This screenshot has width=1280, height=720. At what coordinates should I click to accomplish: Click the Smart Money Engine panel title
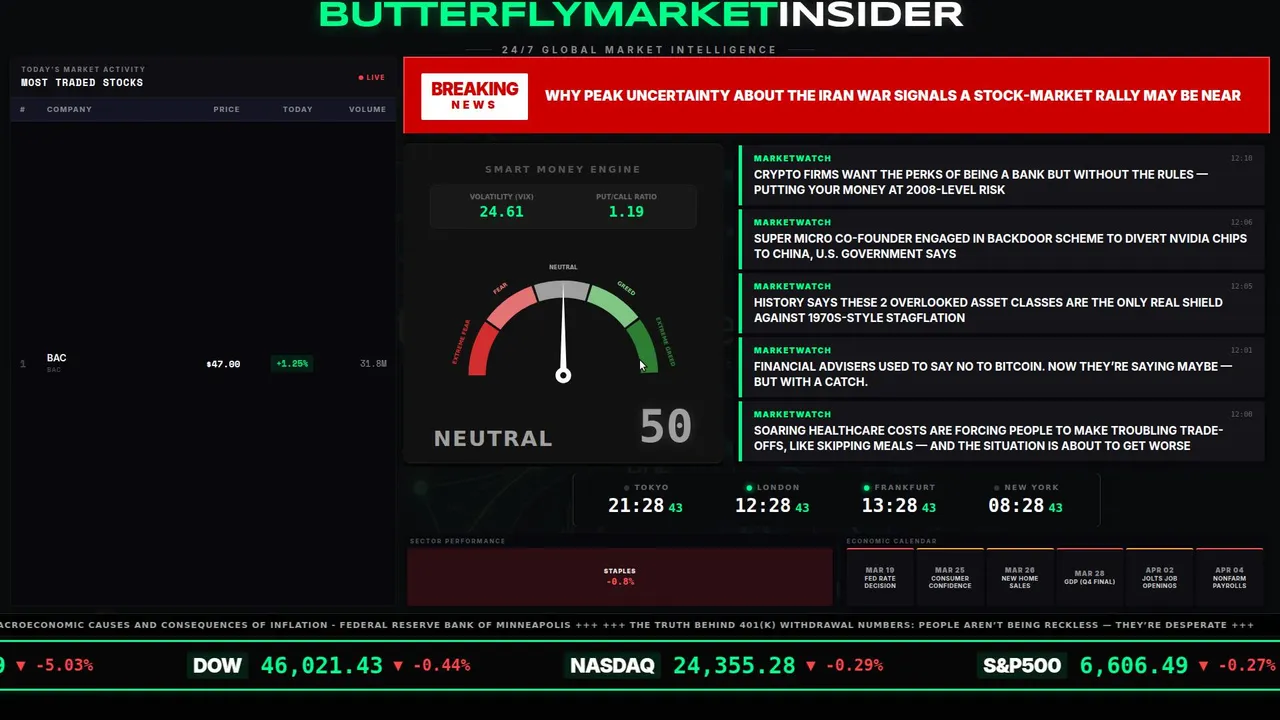tap(563, 170)
